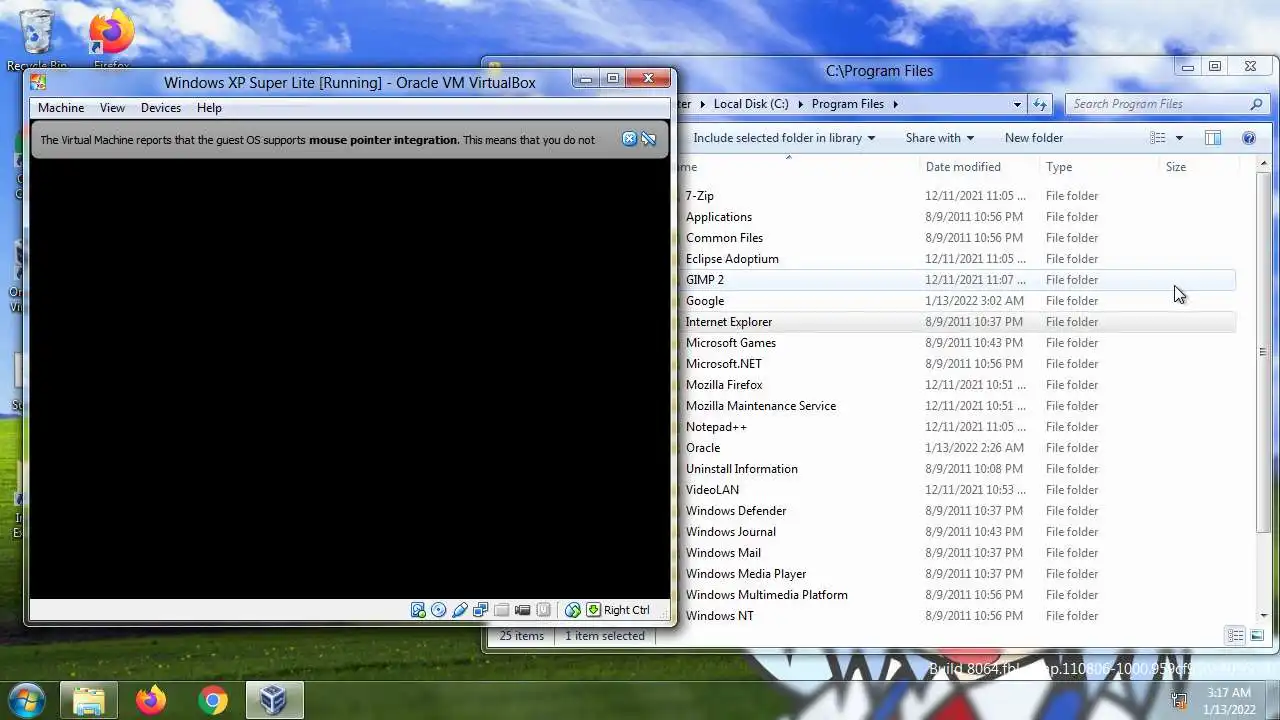Open Explorer help with the question mark icon
Screen dimensions: 1280x720
coord(1248,138)
